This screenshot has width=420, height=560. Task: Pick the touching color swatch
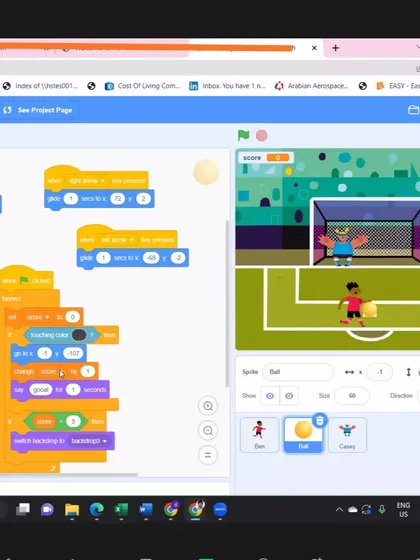[x=79, y=335]
